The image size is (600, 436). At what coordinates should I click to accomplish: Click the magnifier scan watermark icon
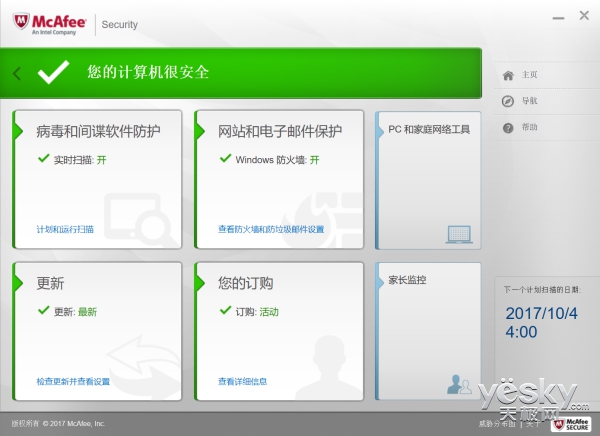click(x=140, y=218)
